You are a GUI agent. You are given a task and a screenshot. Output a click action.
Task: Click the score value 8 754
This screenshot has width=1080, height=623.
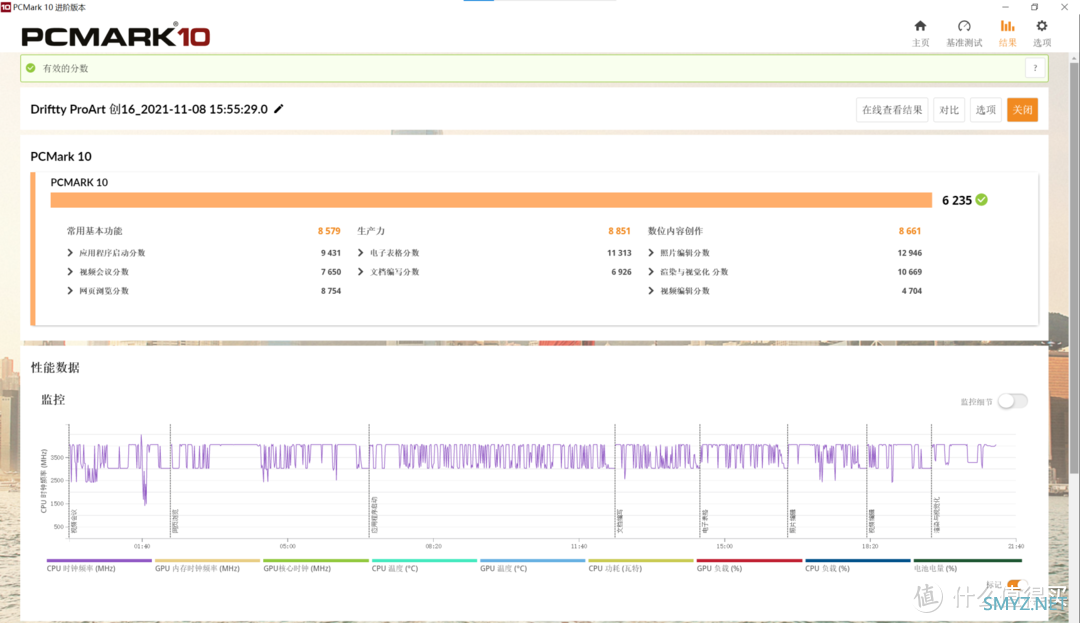coord(331,291)
